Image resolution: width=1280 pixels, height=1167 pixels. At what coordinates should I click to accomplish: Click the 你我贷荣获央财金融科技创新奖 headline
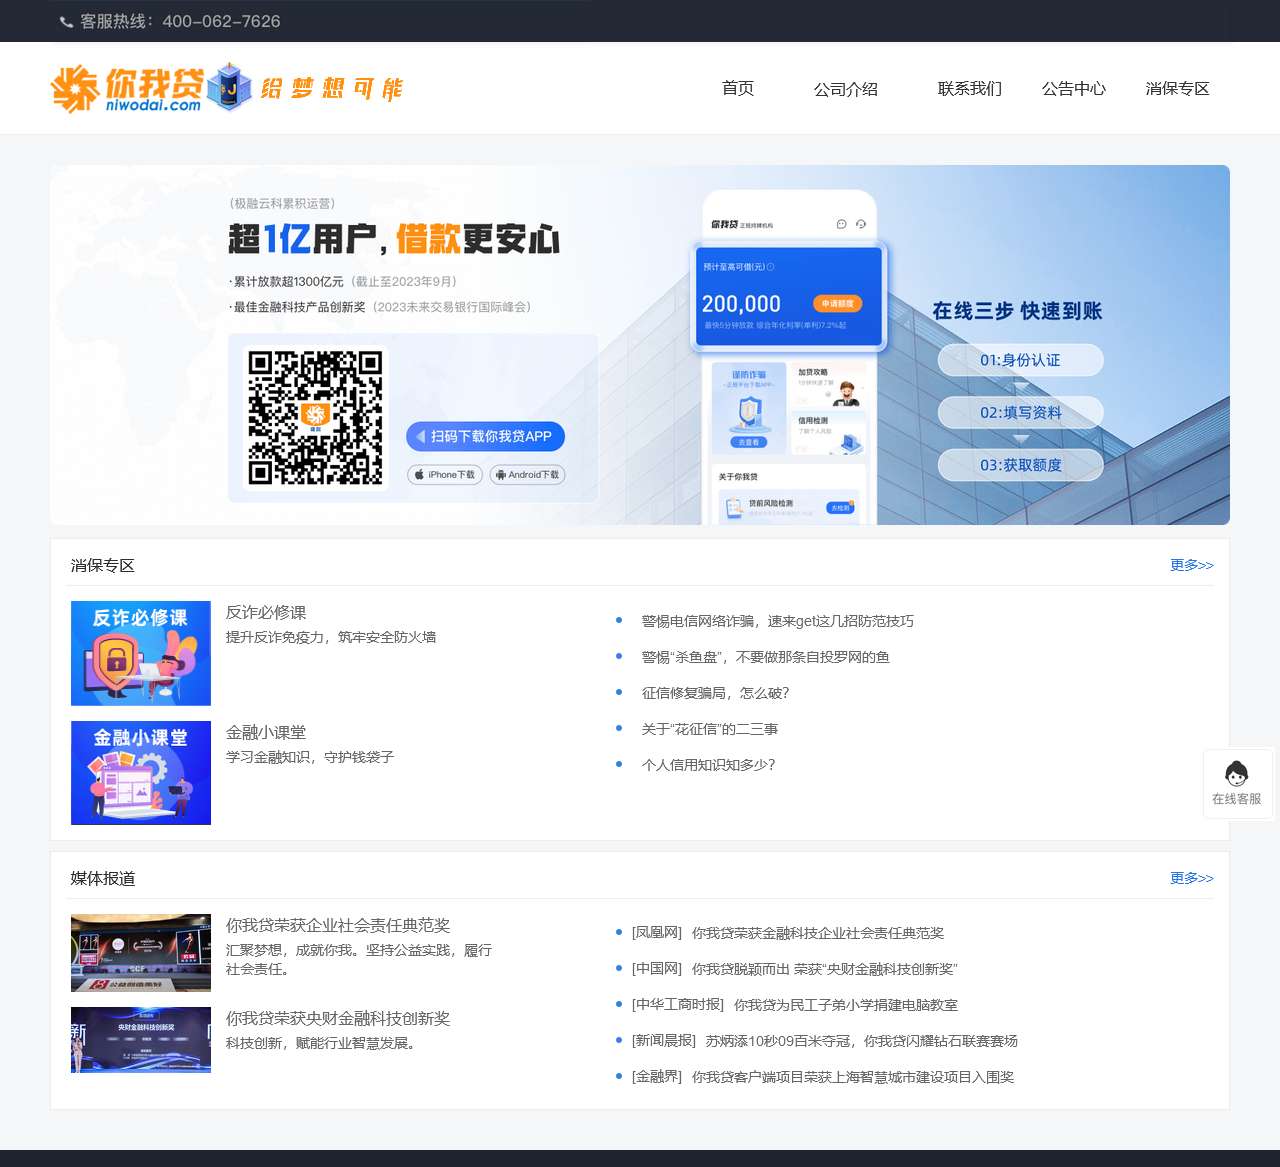(338, 1018)
